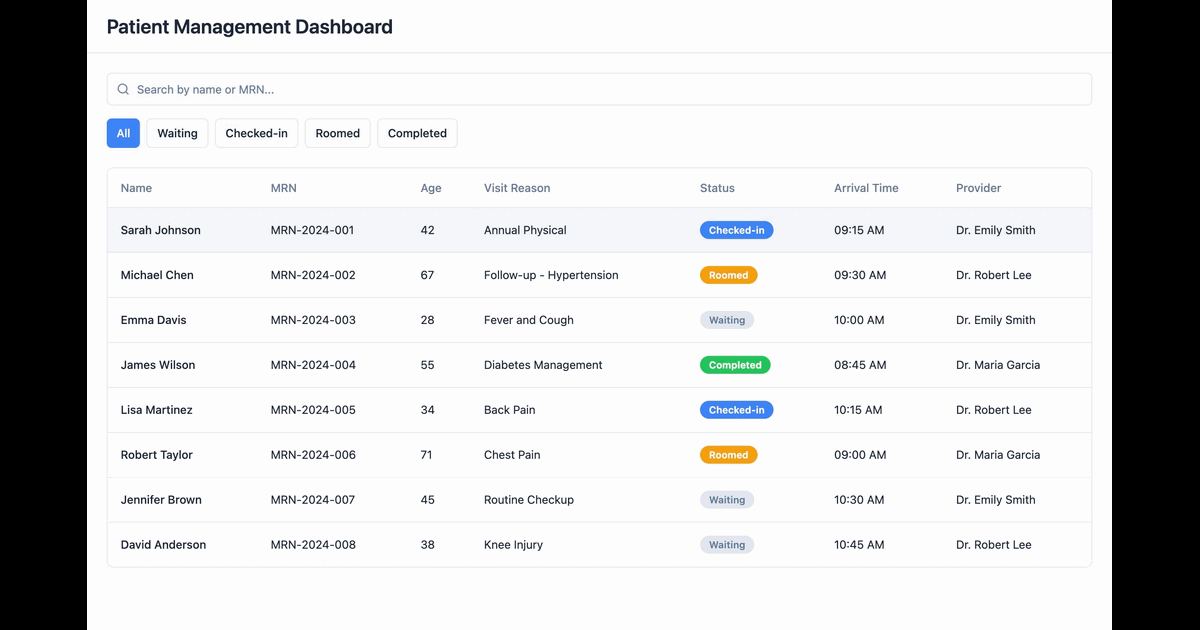Click the 10:15 AM arrival time
Image resolution: width=1200 pixels, height=630 pixels.
click(858, 410)
